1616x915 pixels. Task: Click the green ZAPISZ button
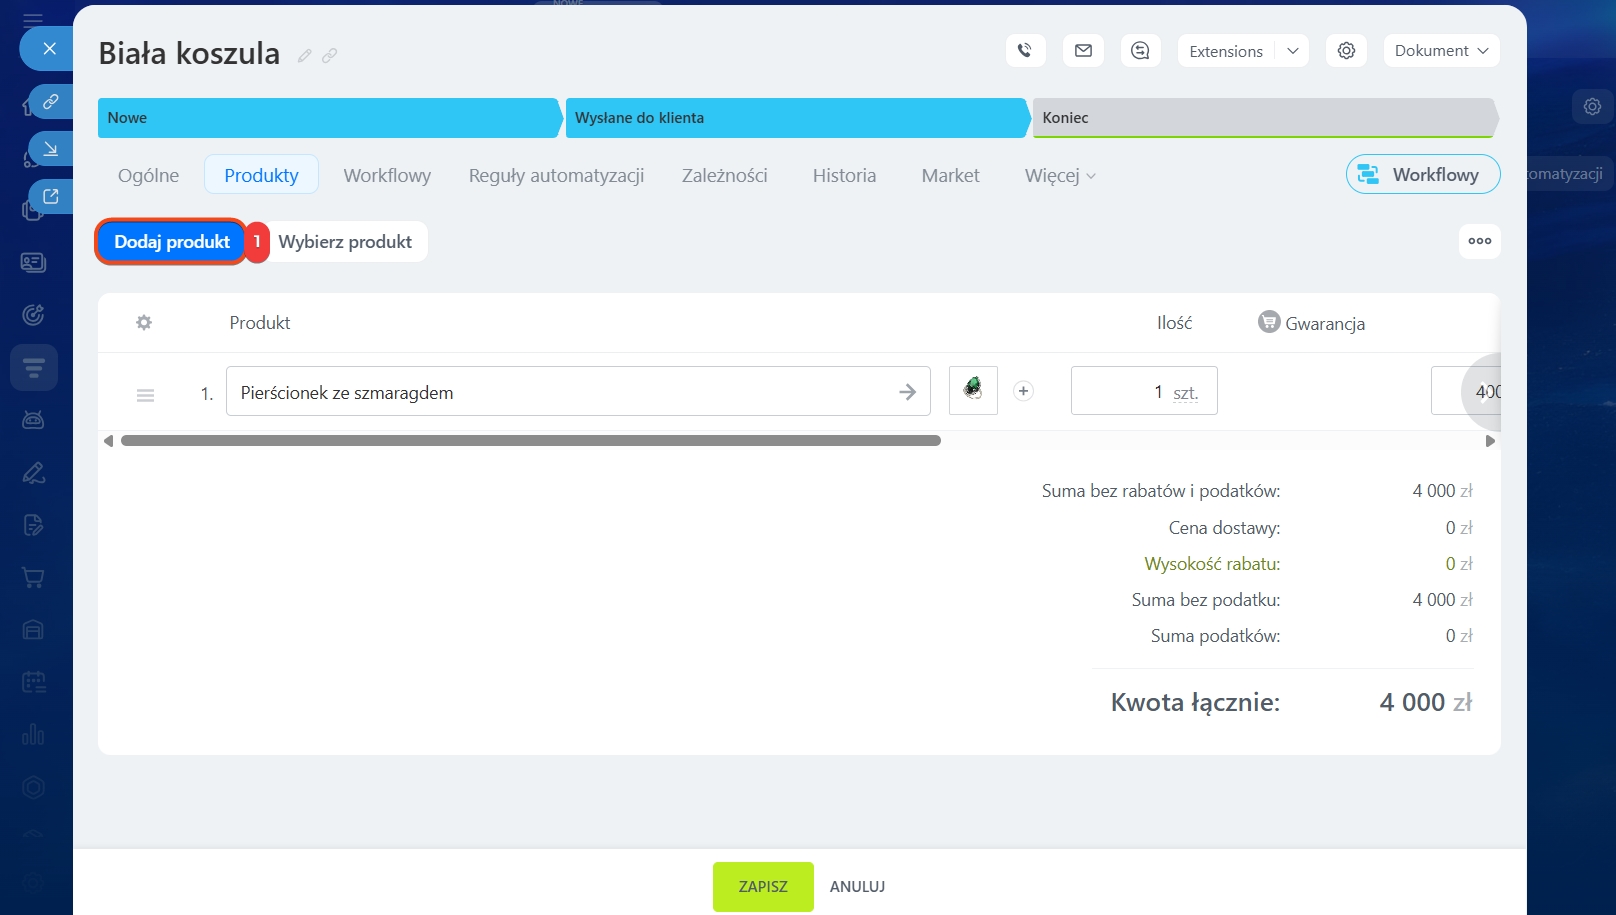click(x=762, y=887)
